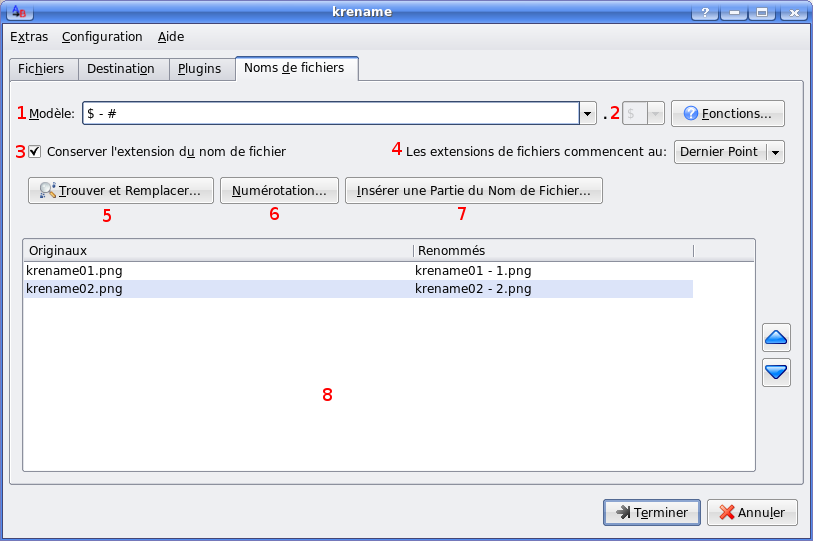
Task: Click the title bar help question mark
Action: click(x=705, y=12)
